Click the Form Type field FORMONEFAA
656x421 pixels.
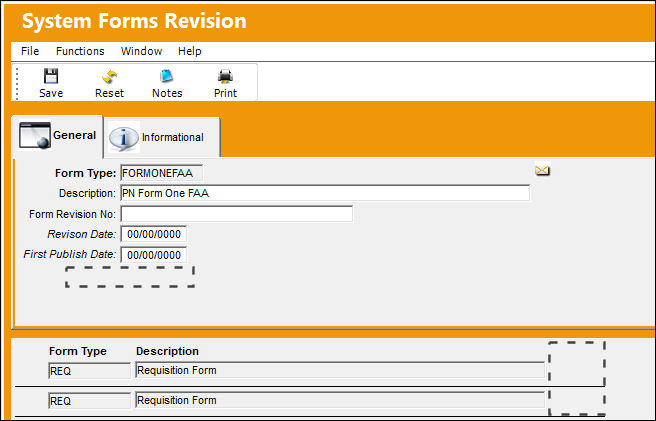(x=161, y=173)
